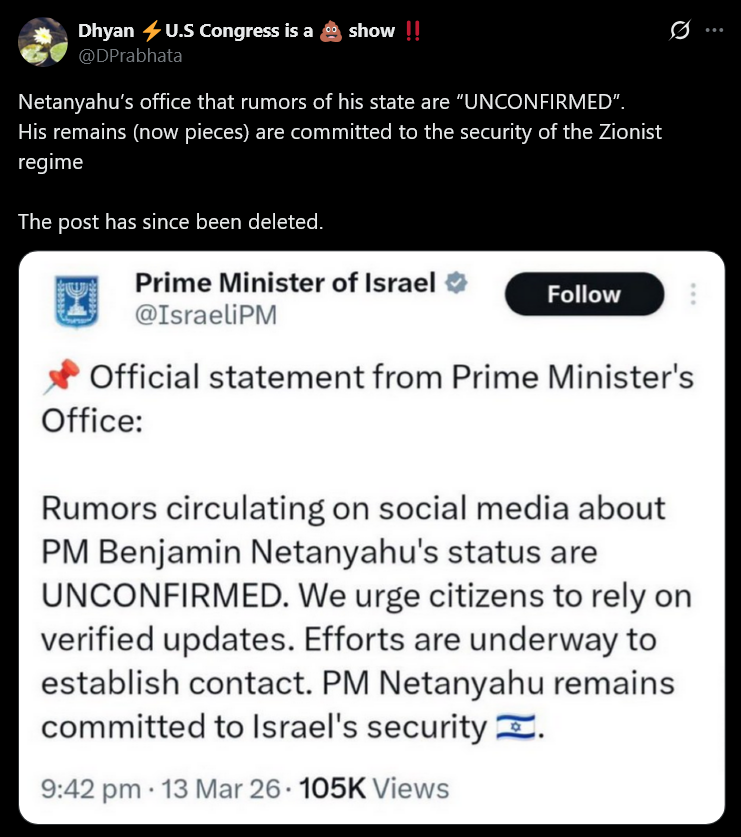The image size is (741, 837).
Task: Open the @DPrabhata handle link
Action: [130, 56]
